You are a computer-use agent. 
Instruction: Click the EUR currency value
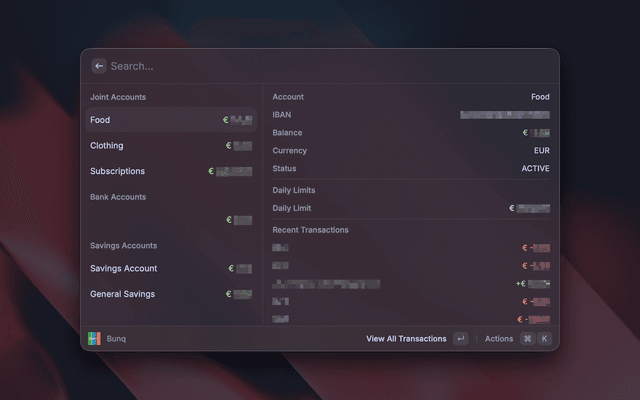point(541,151)
